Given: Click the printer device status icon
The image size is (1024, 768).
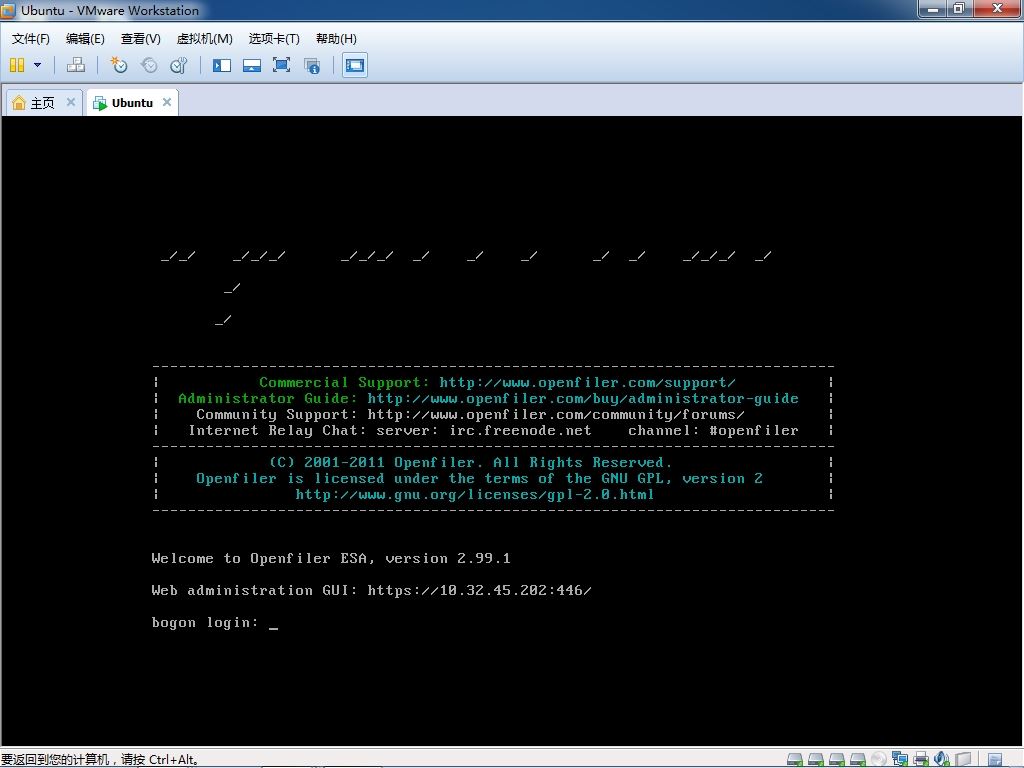Looking at the screenshot, I should [x=921, y=758].
